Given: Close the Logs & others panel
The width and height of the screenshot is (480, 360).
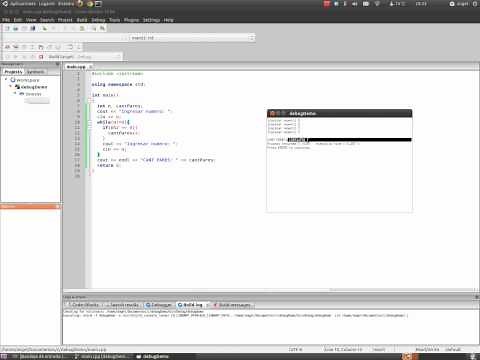Looking at the screenshot, I should (477, 297).
